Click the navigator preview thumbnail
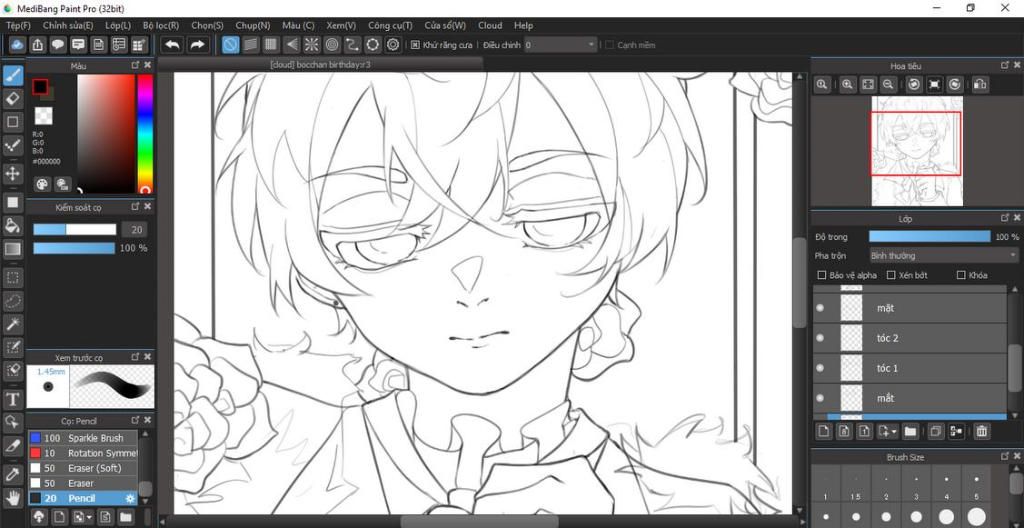The image size is (1024, 528). [917, 151]
